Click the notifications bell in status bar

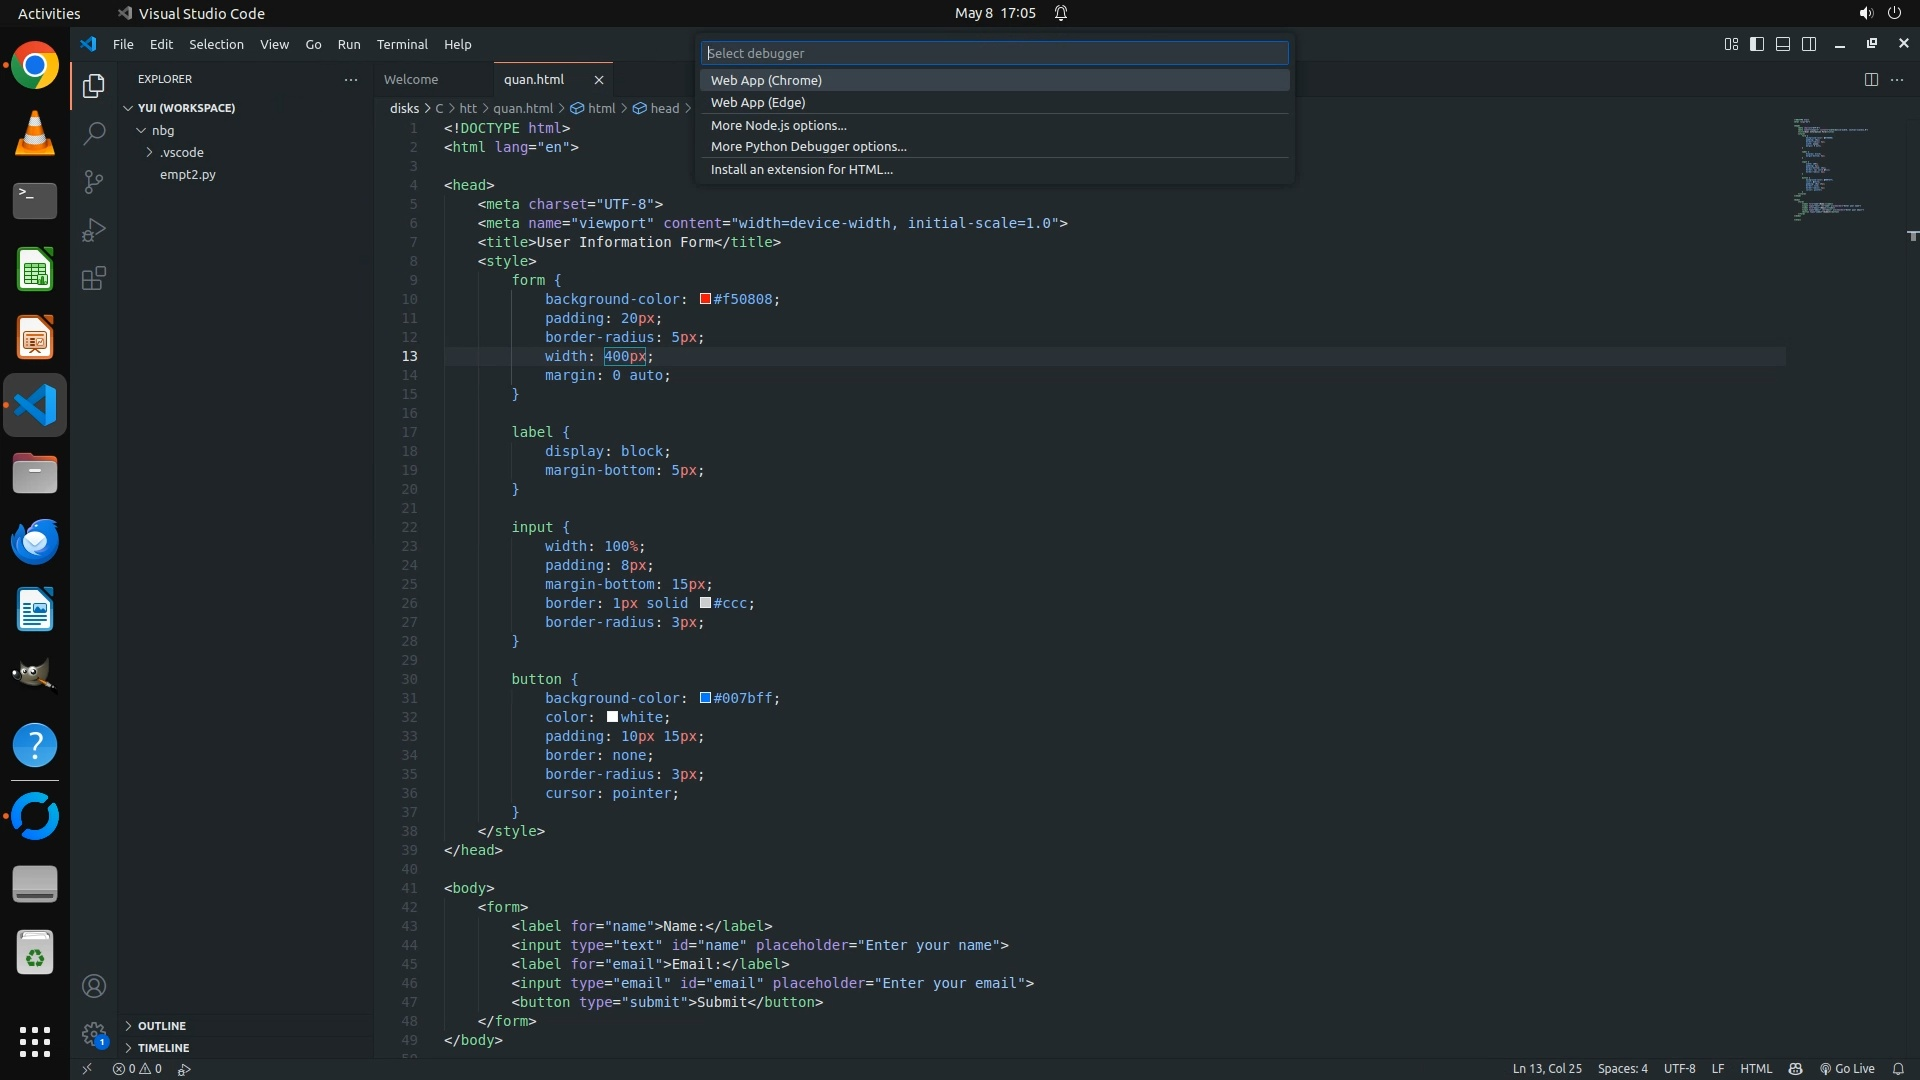pos(1898,1068)
